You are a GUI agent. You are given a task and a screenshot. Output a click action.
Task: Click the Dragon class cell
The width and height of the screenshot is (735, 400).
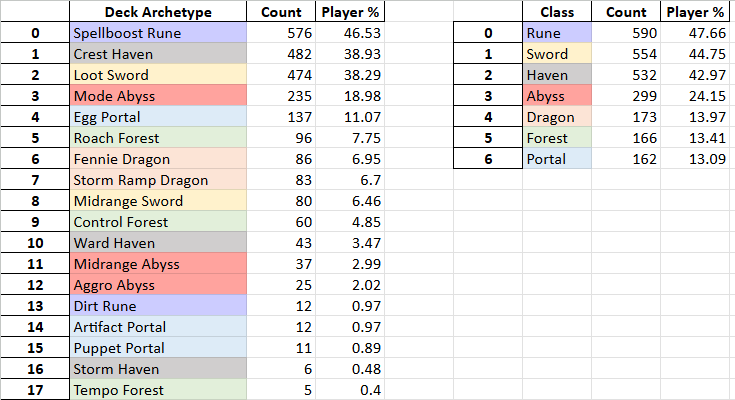tap(557, 117)
